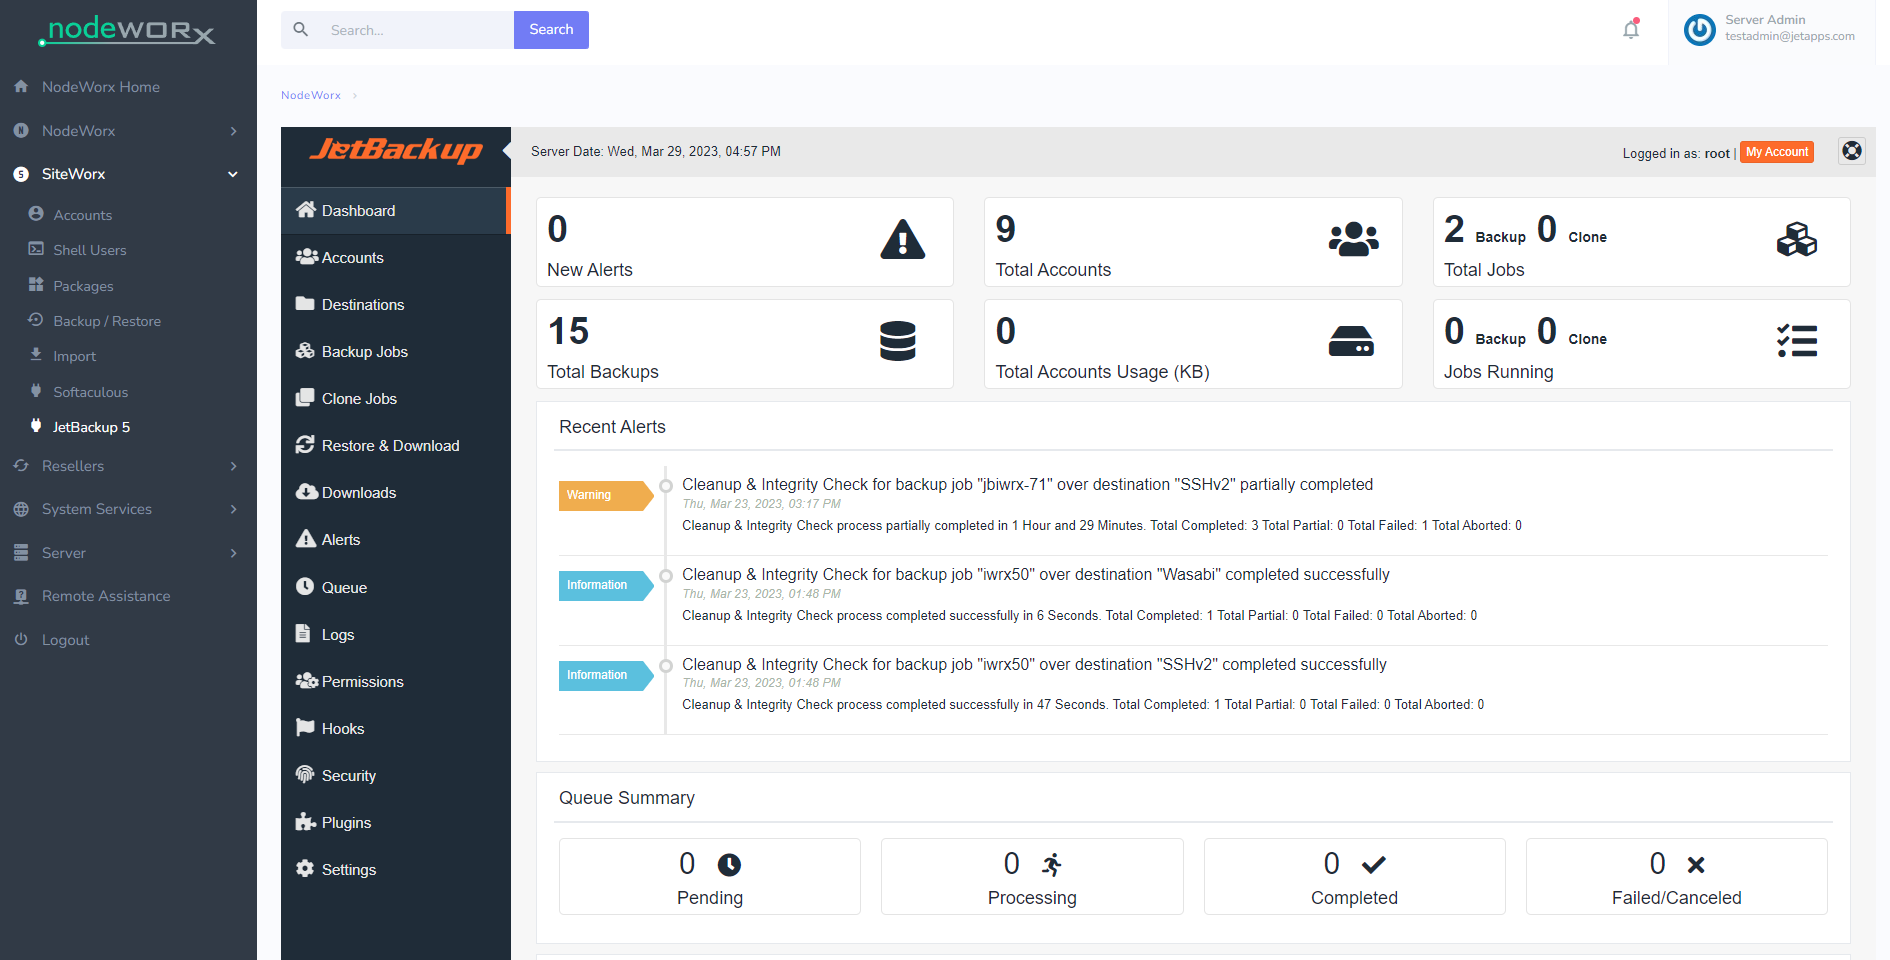Click the Total Backups database icon
1890x960 pixels.
tap(897, 341)
